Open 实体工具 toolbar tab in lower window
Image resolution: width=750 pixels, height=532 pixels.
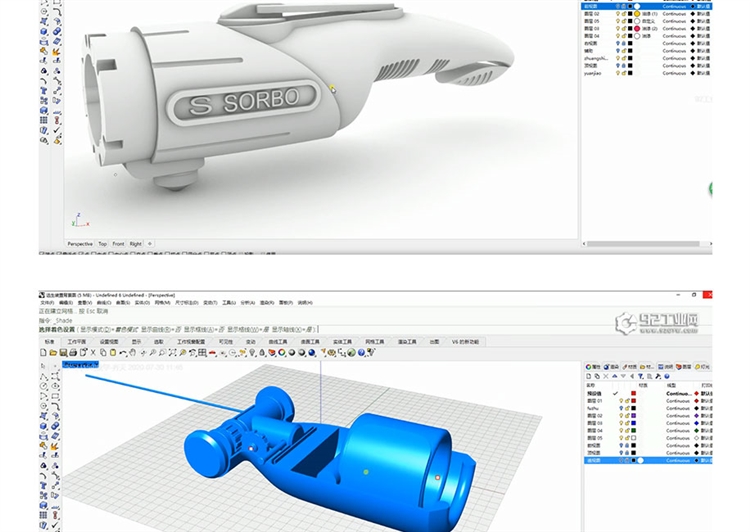(x=342, y=342)
